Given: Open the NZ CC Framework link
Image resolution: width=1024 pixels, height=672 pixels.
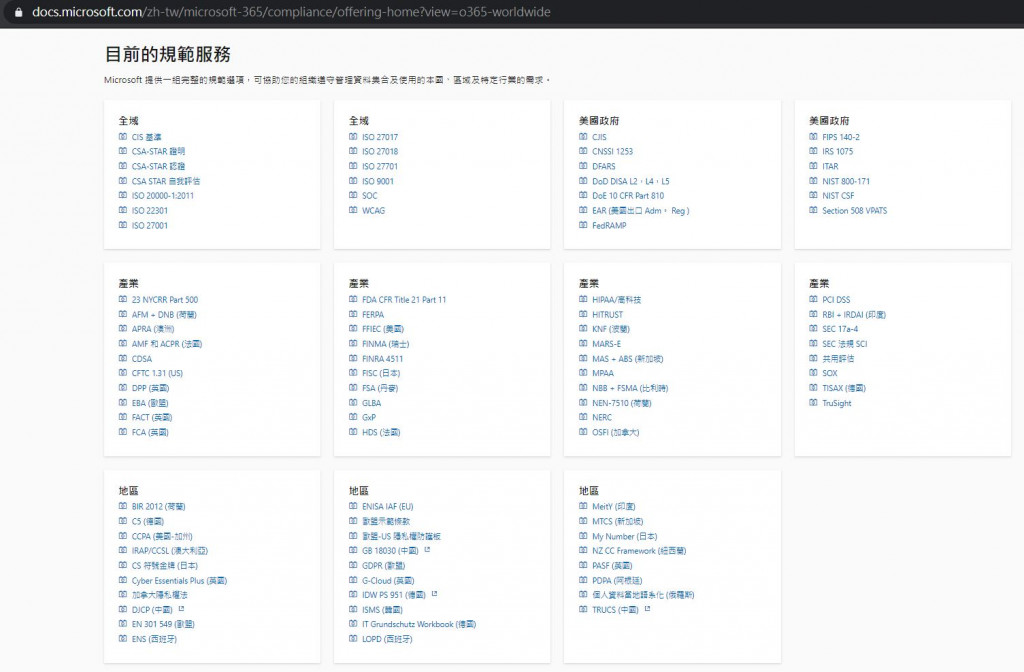Looking at the screenshot, I should pyautogui.click(x=639, y=551).
